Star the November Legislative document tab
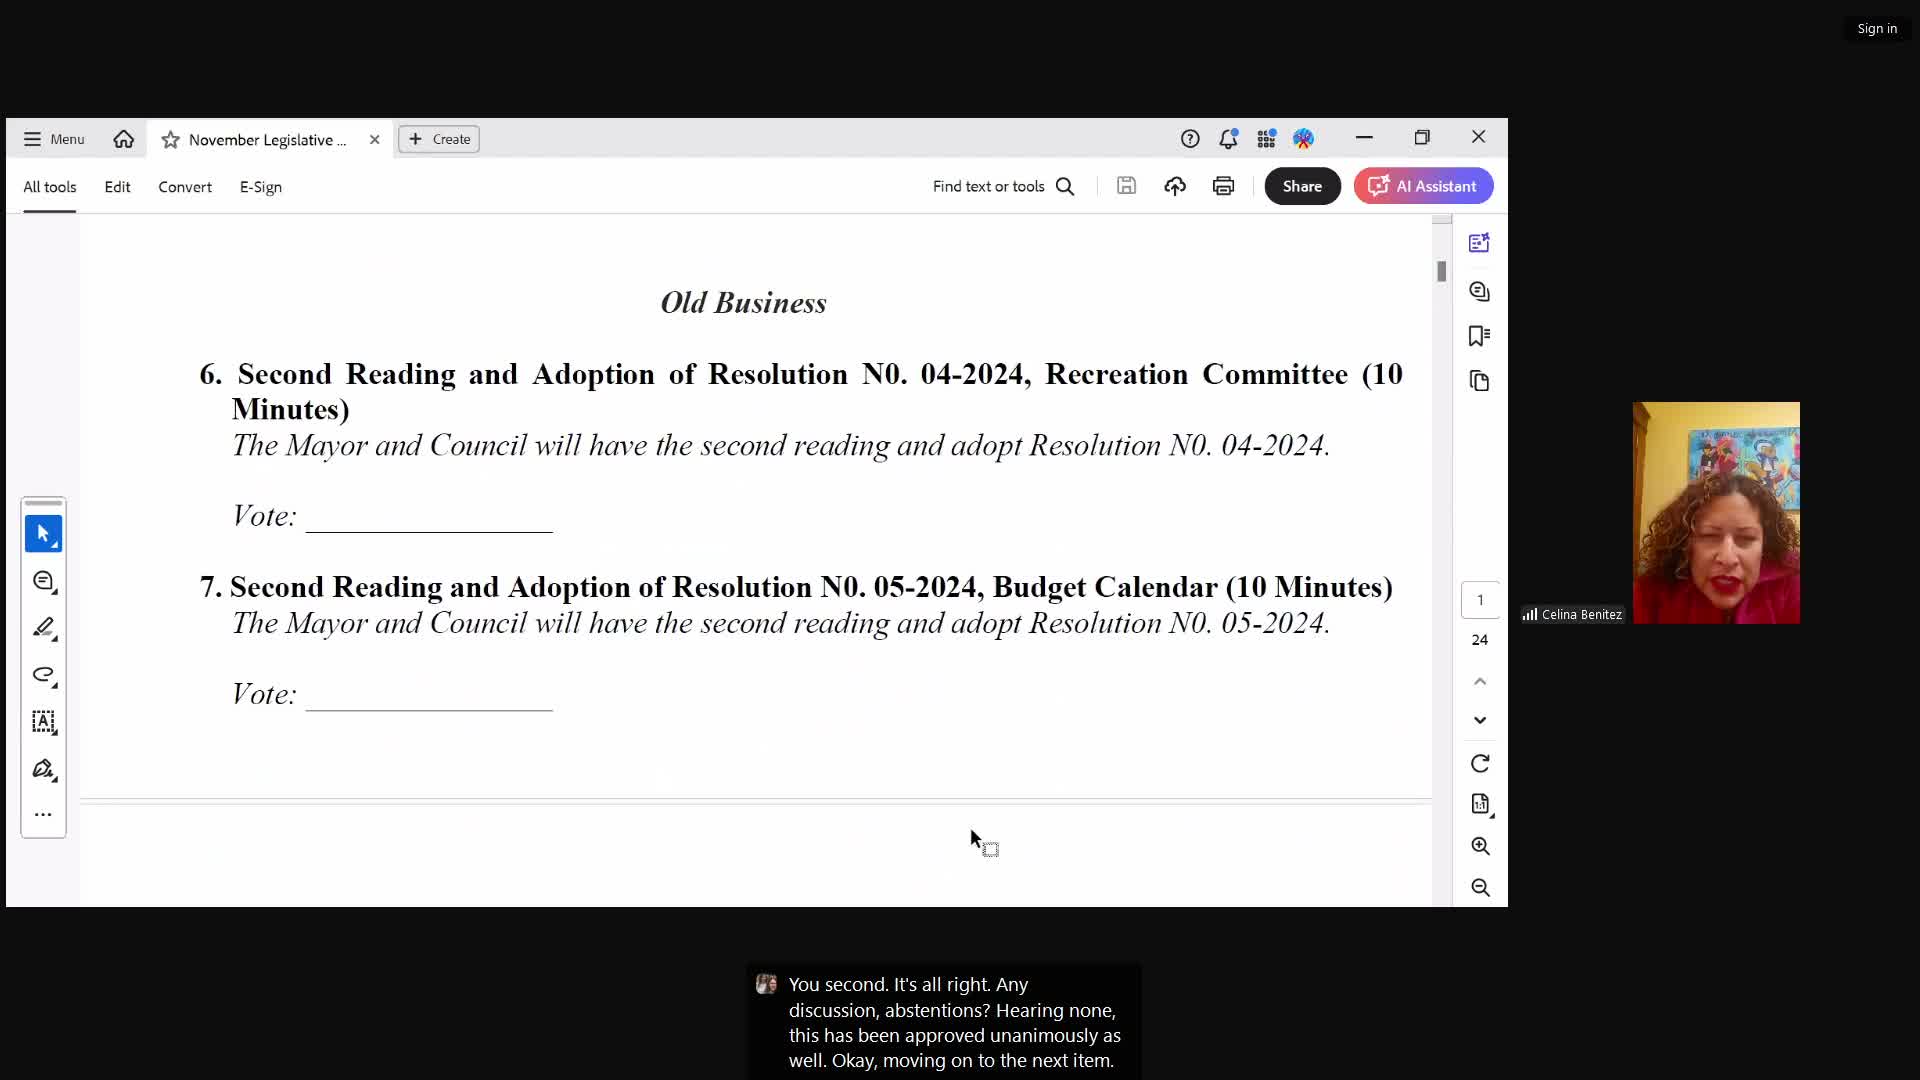Screen dimensions: 1920x1080 (171, 140)
